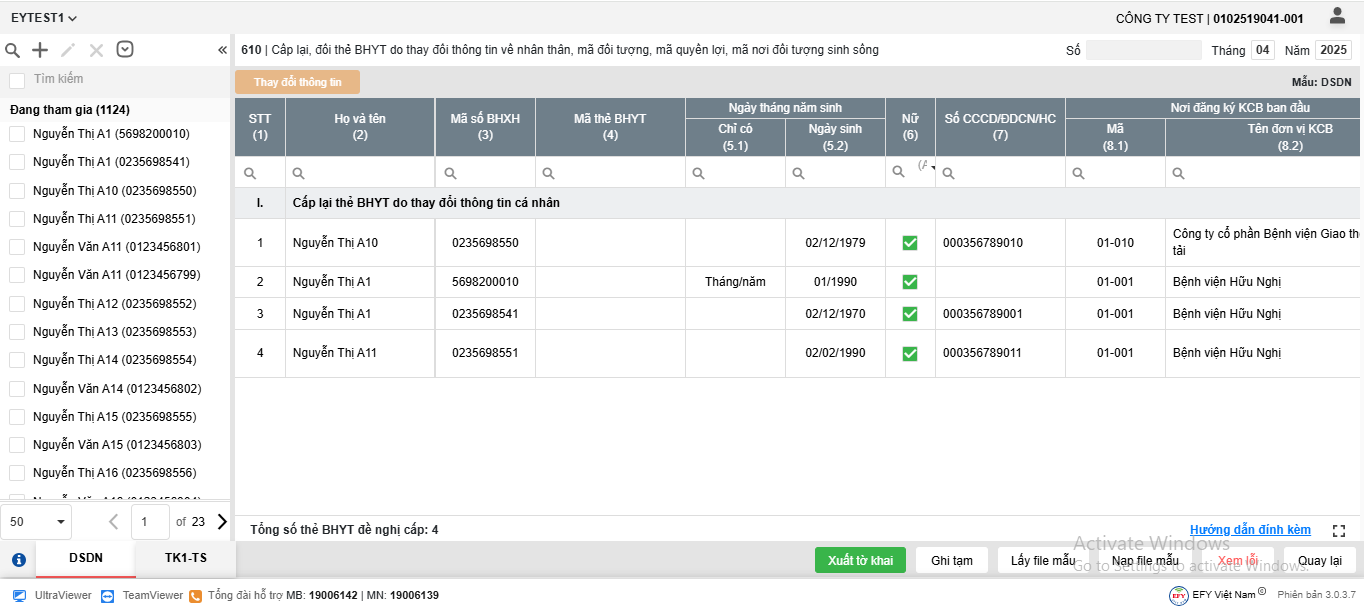
Task: Open the EYTEST1 account dropdown
Action: pyautogui.click(x=44, y=18)
